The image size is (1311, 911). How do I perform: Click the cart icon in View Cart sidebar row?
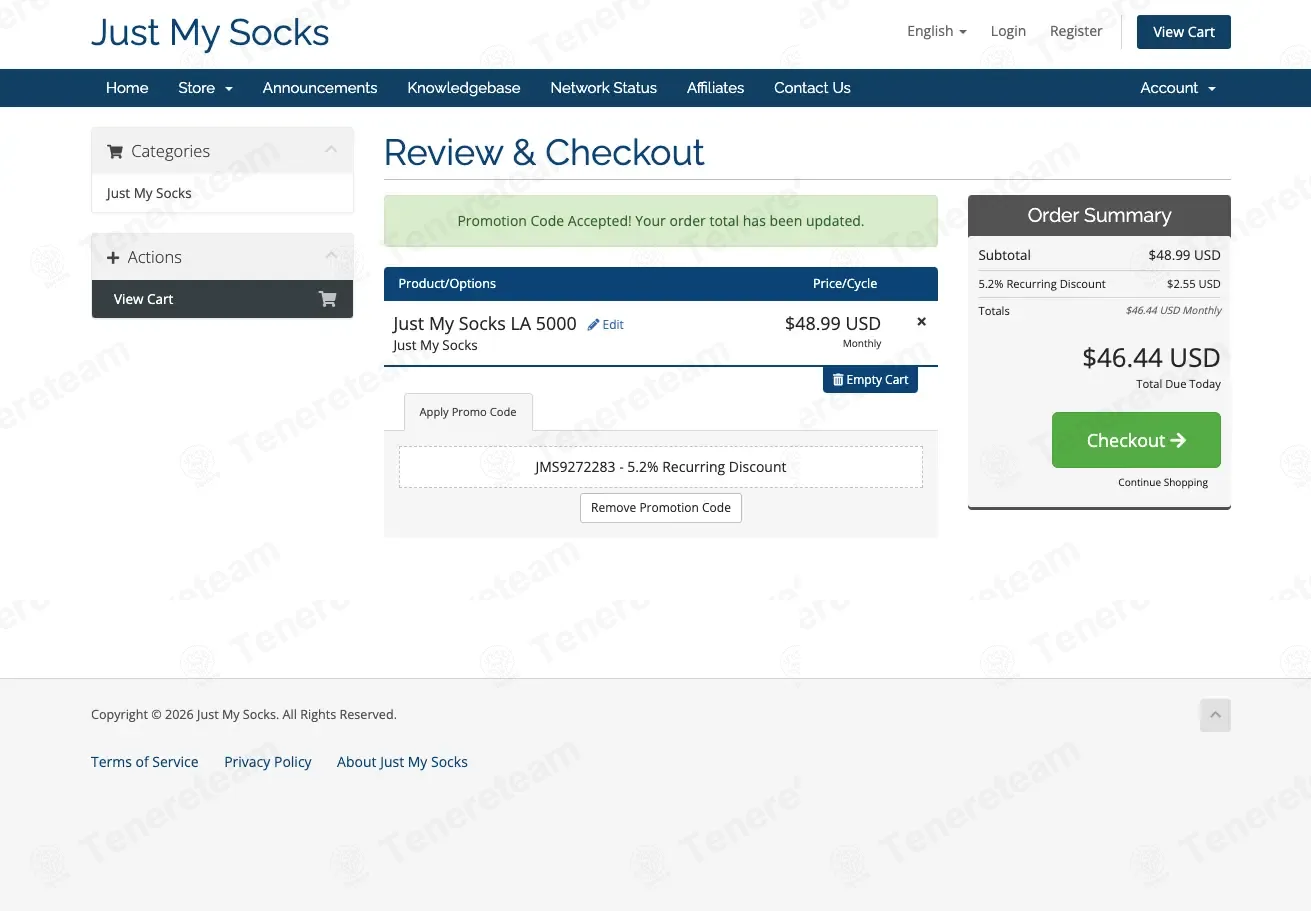327,299
